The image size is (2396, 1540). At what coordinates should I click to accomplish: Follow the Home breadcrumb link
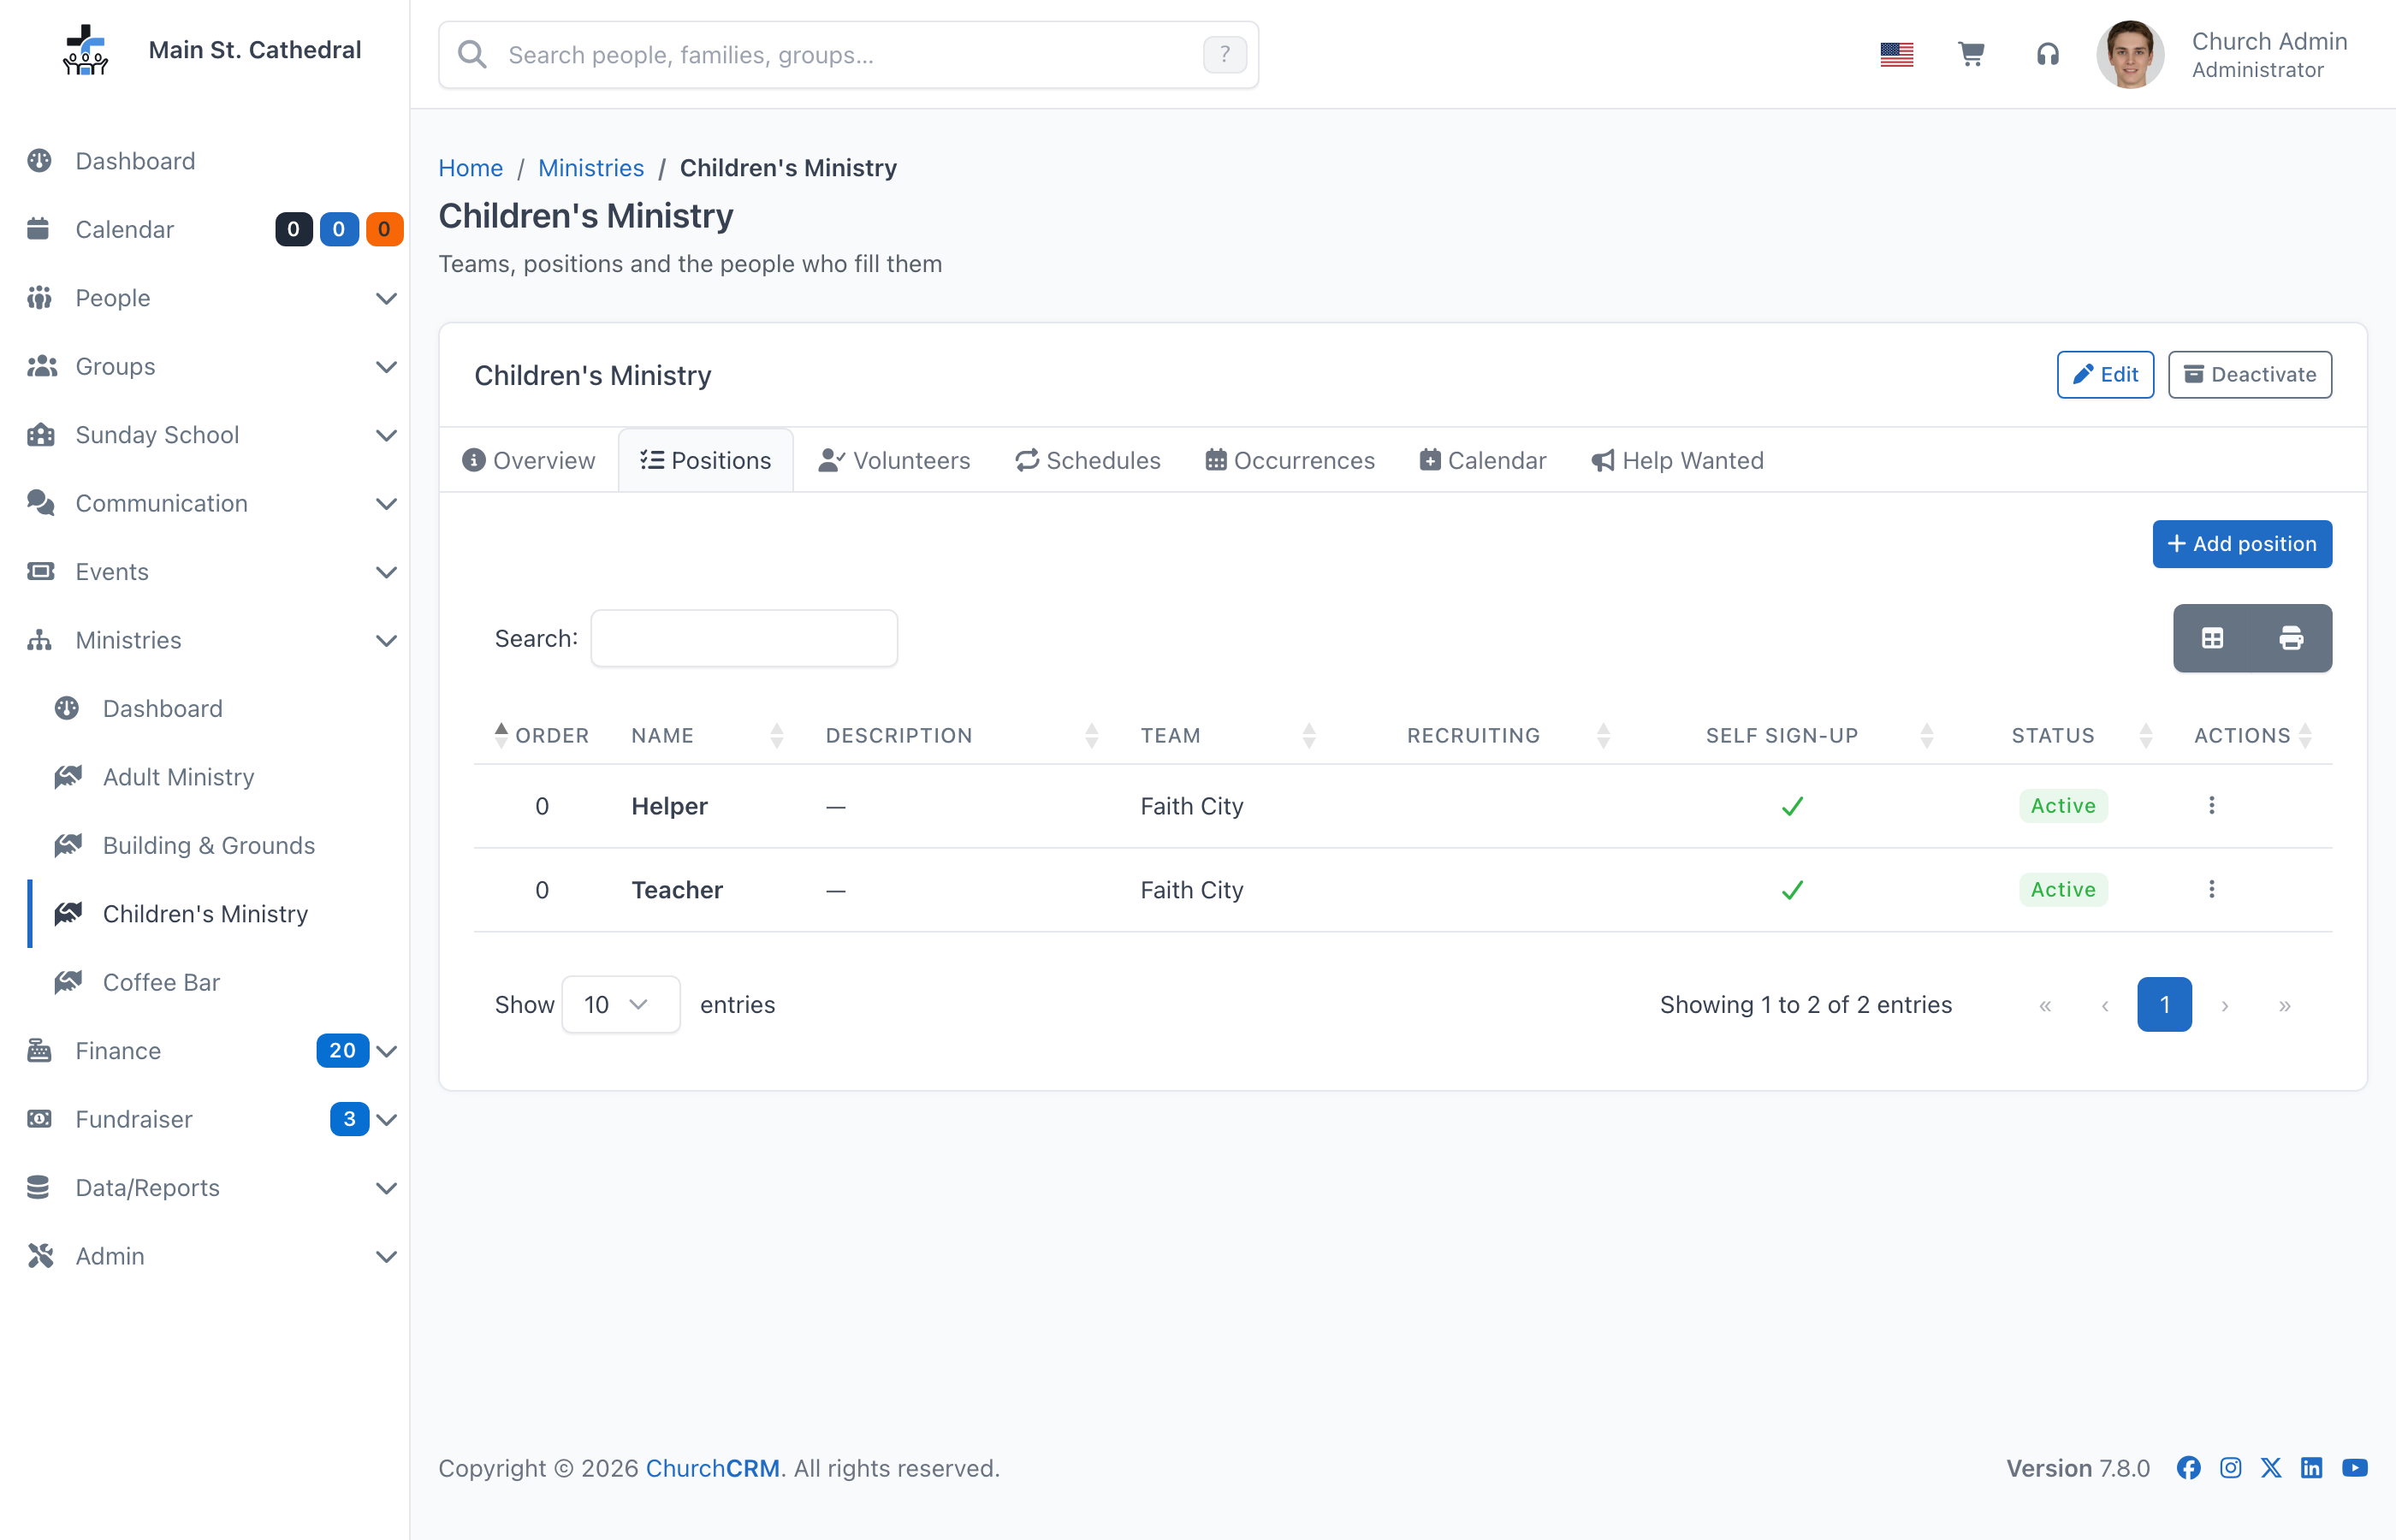[x=470, y=167]
